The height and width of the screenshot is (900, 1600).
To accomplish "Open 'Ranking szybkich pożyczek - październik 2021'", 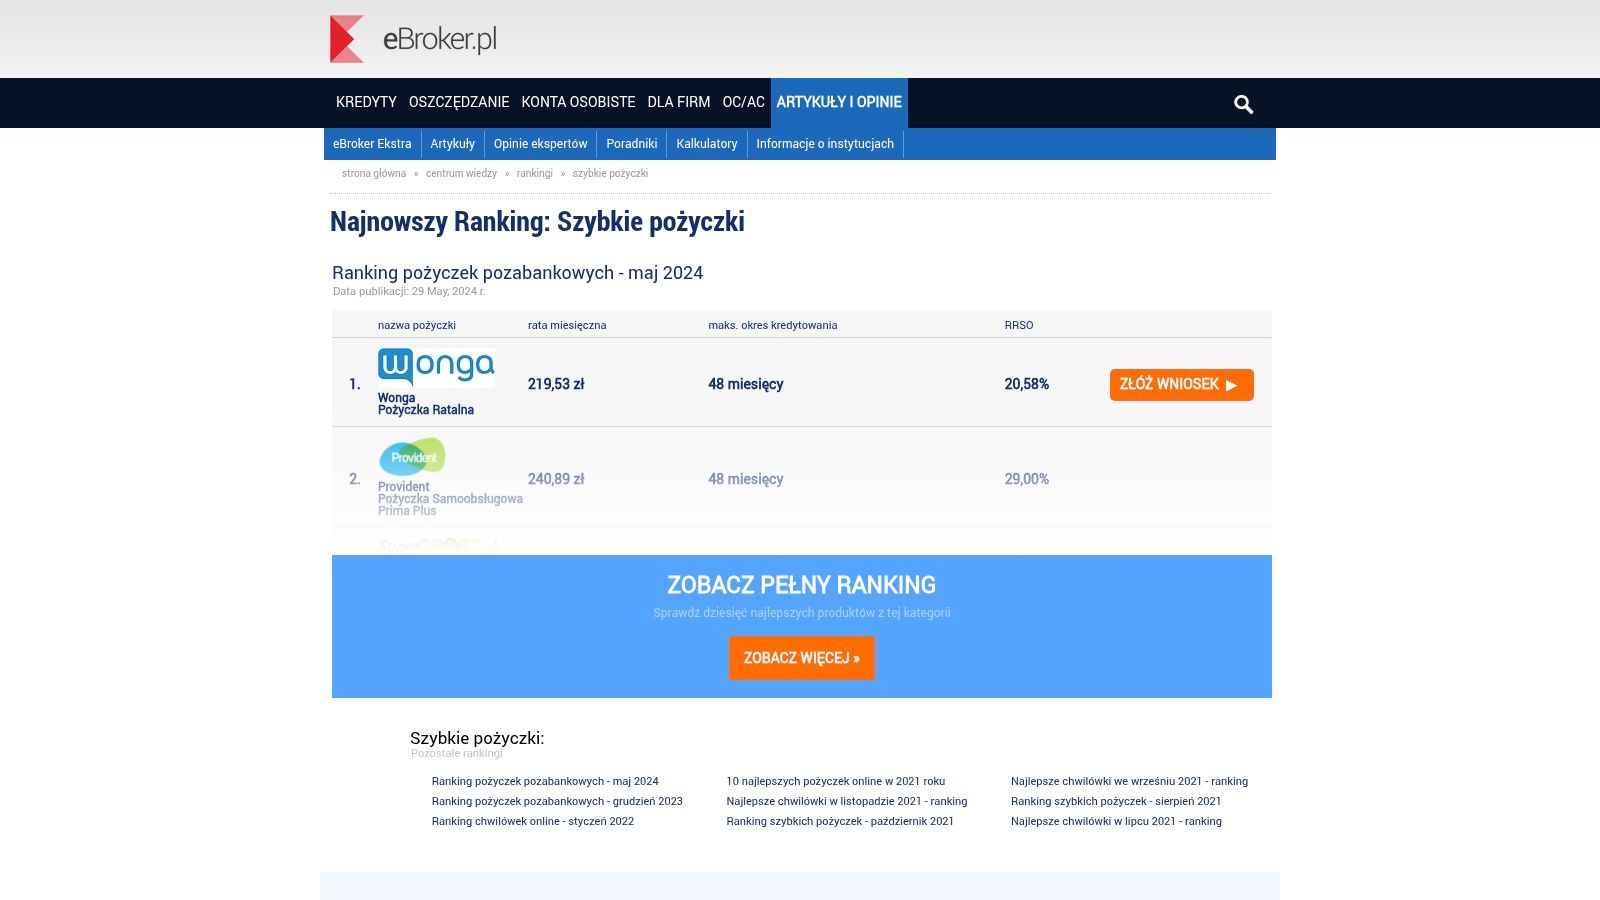I will coord(840,821).
